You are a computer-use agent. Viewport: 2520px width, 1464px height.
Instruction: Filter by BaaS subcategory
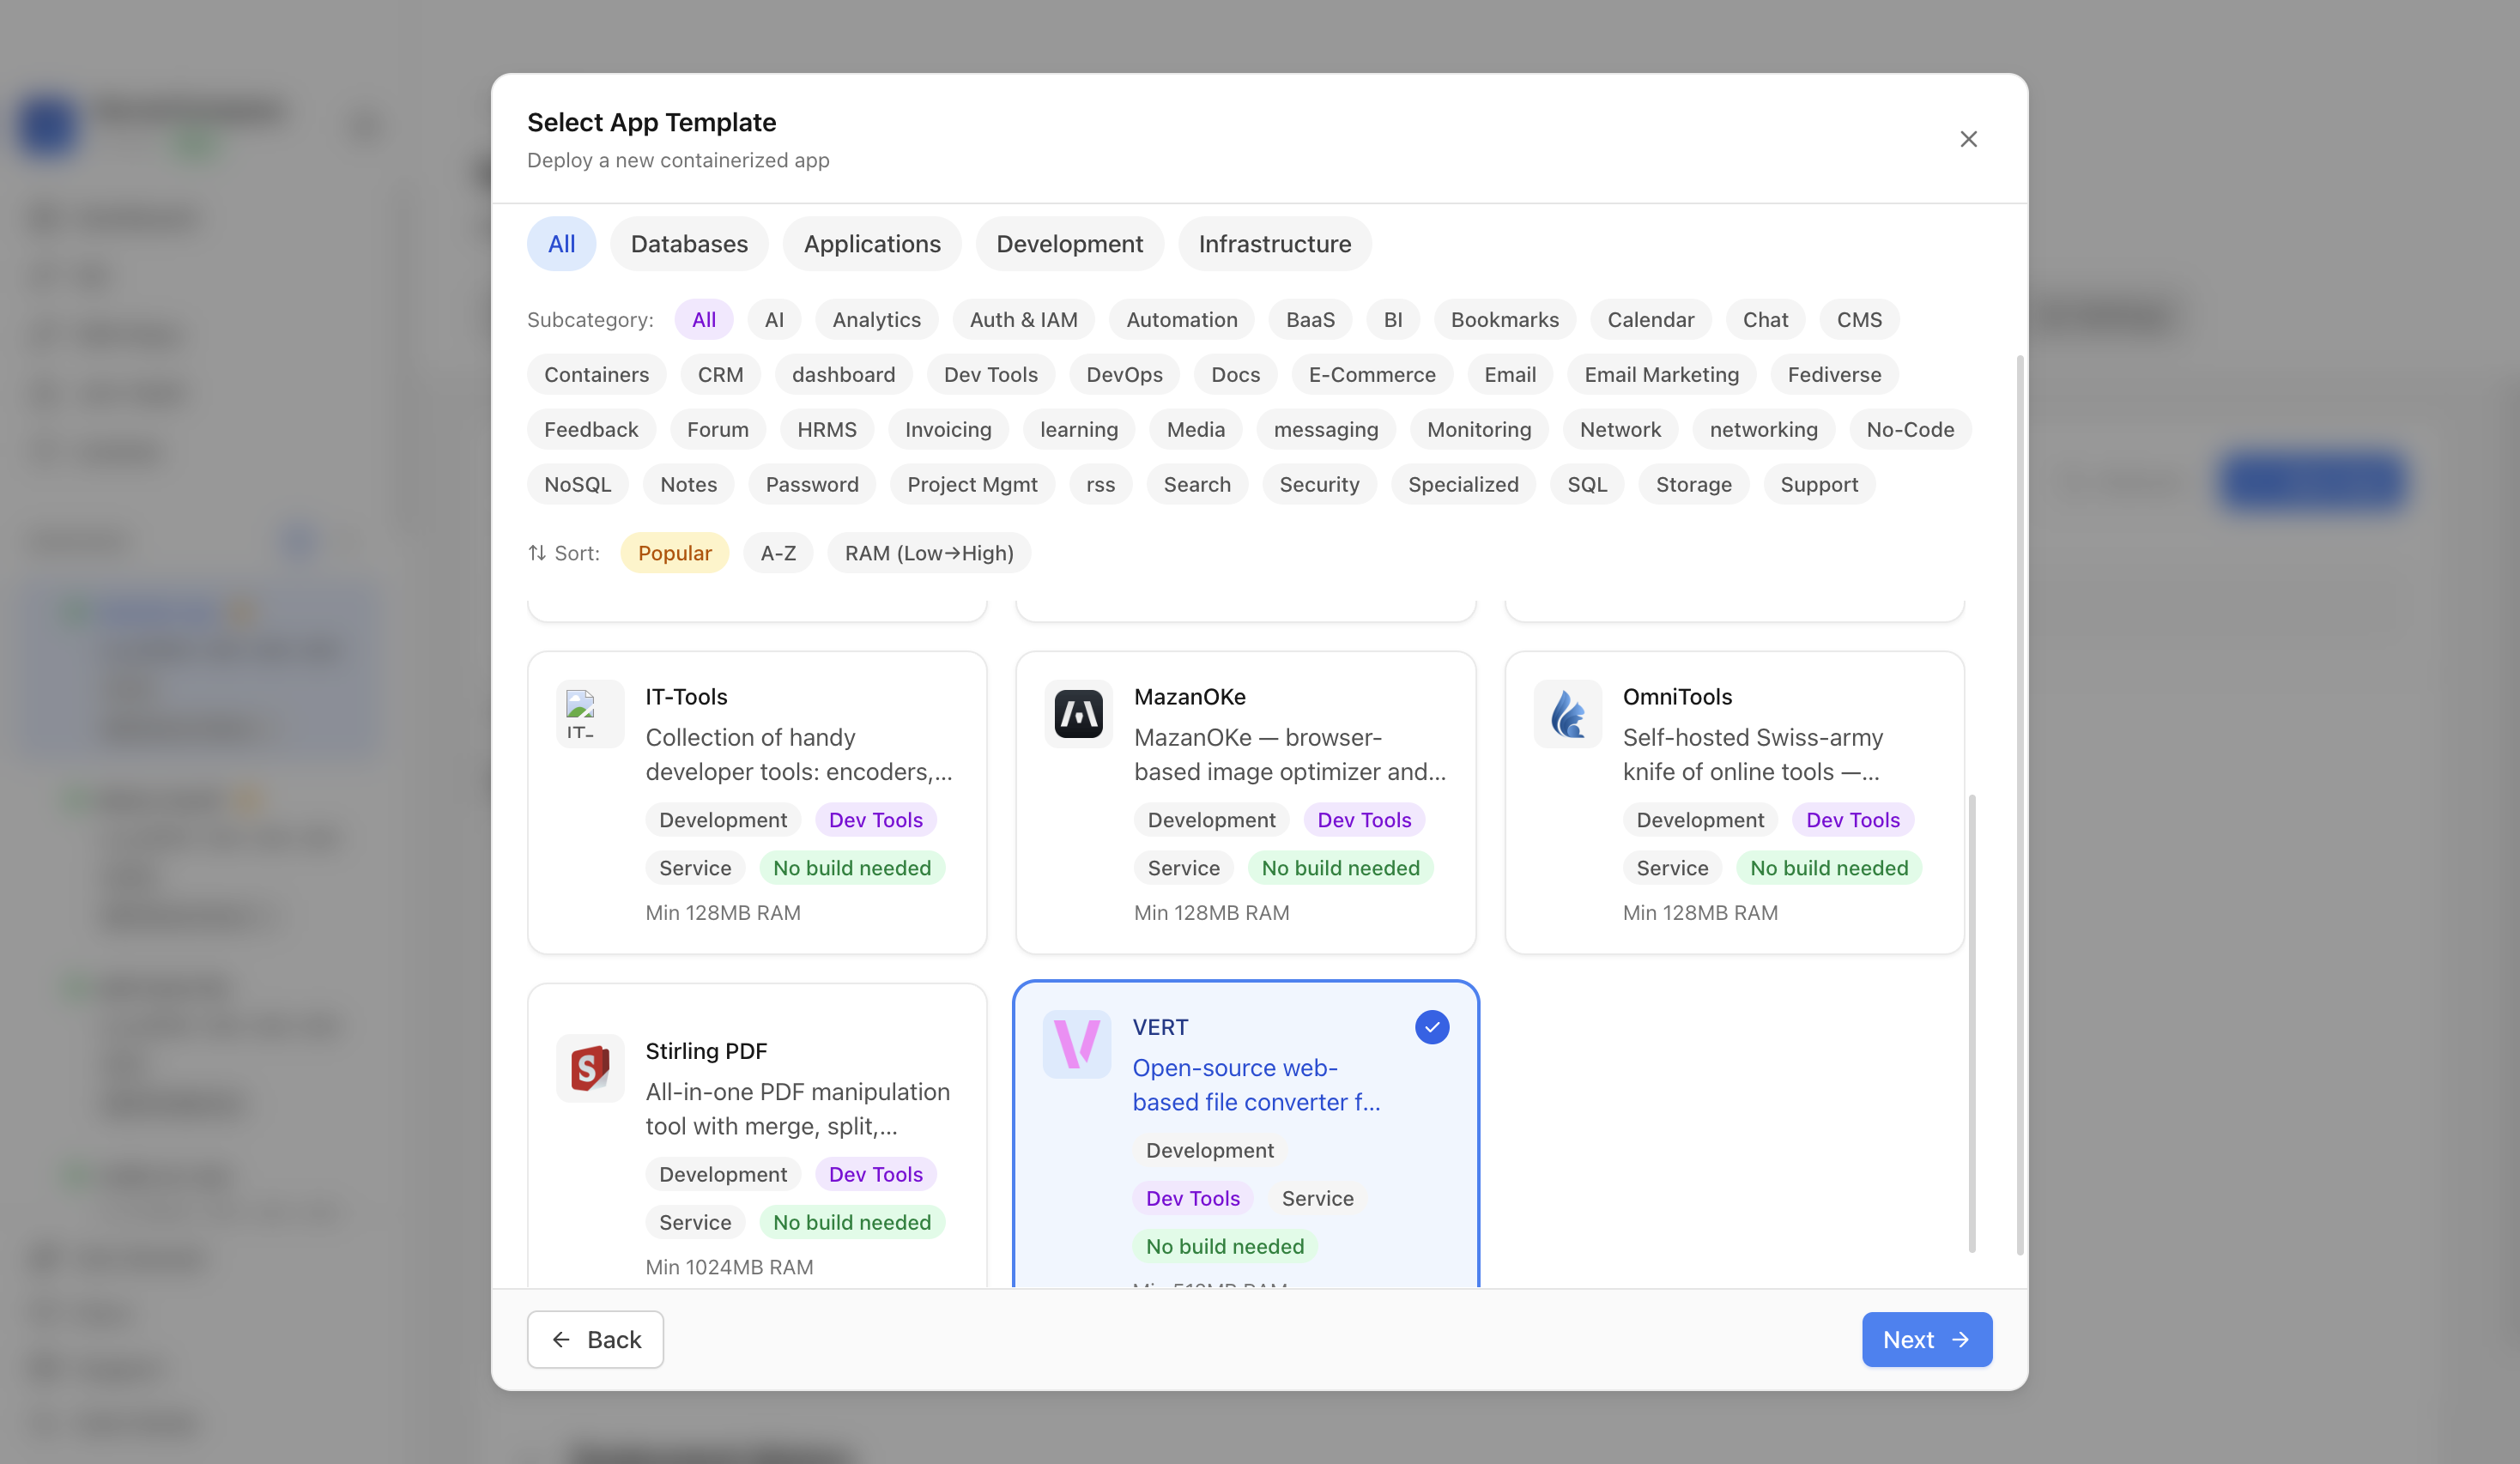point(1310,320)
